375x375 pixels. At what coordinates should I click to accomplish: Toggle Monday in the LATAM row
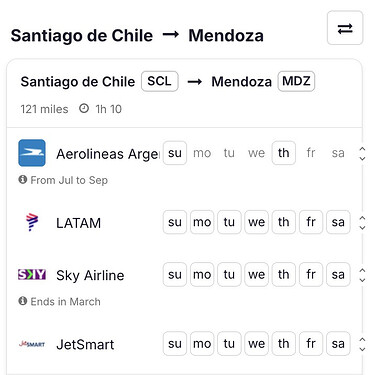(x=202, y=222)
